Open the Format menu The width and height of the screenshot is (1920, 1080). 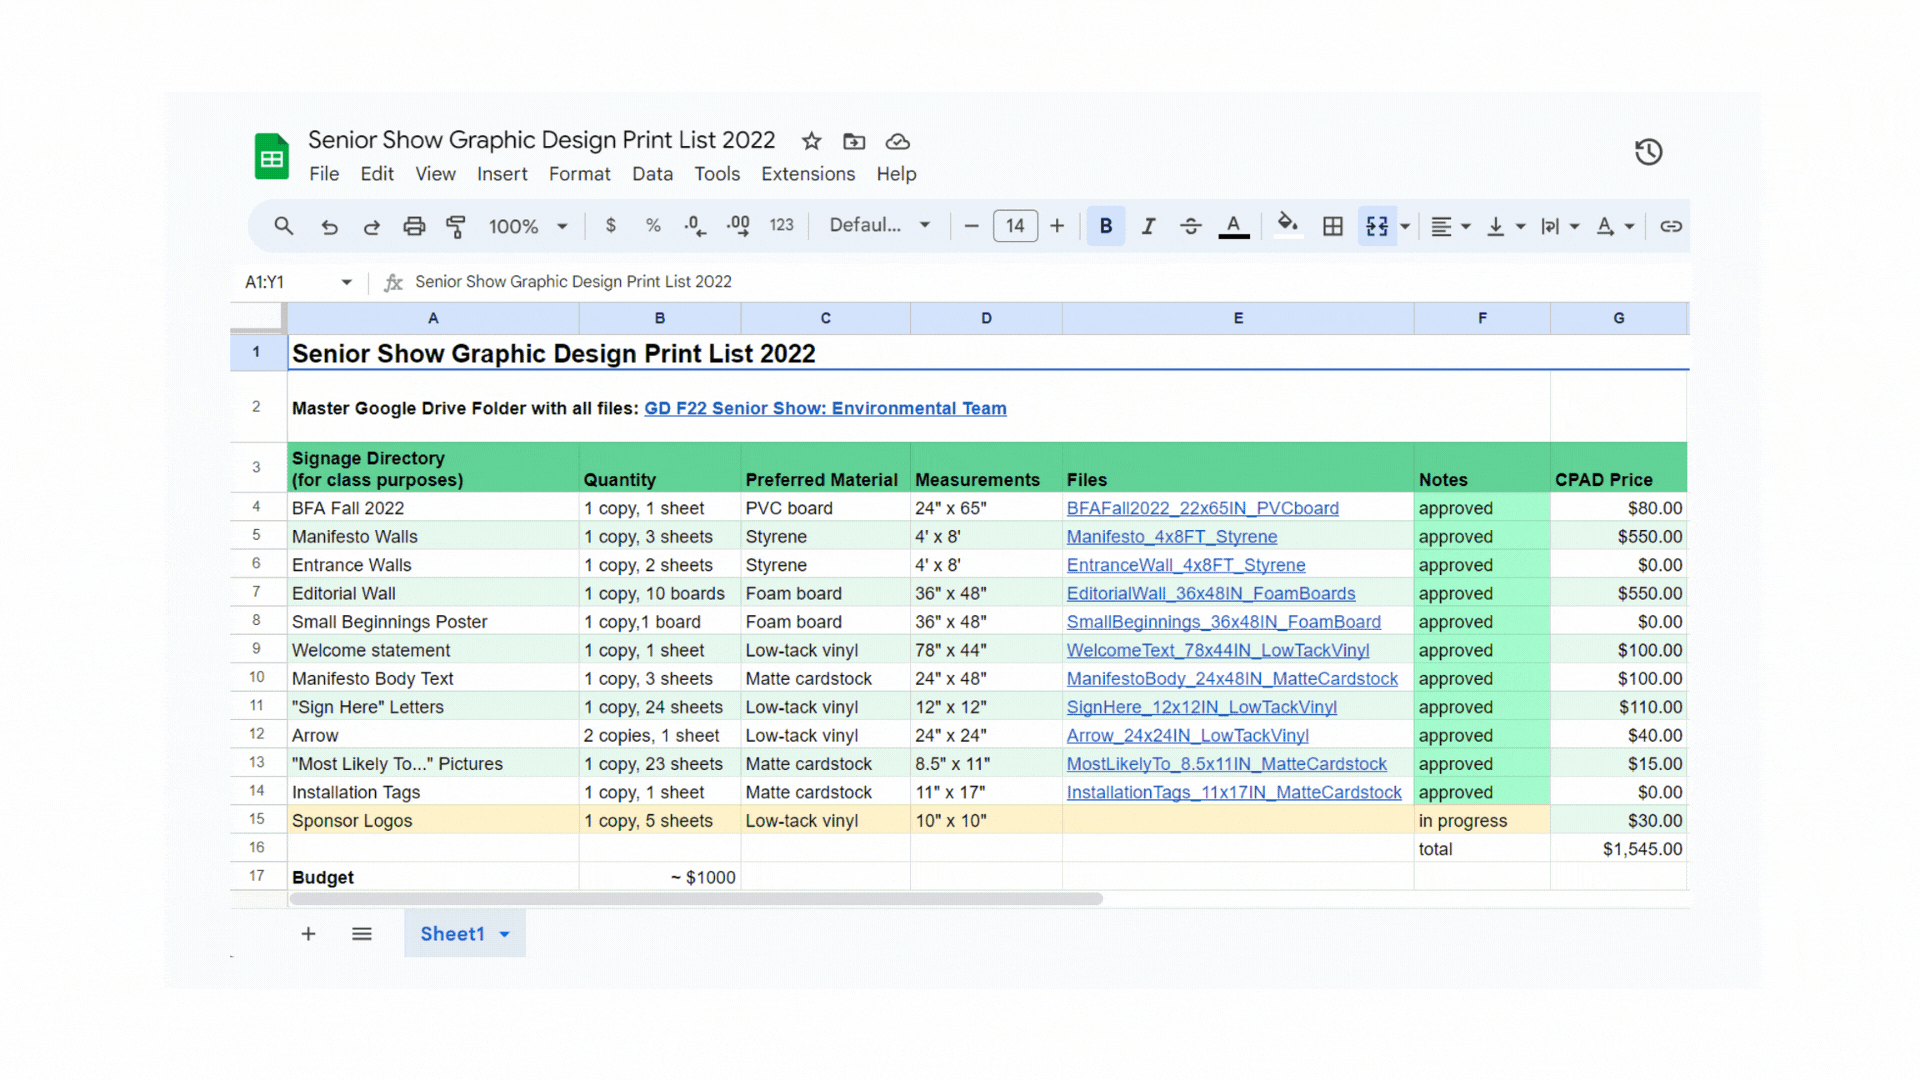579,174
